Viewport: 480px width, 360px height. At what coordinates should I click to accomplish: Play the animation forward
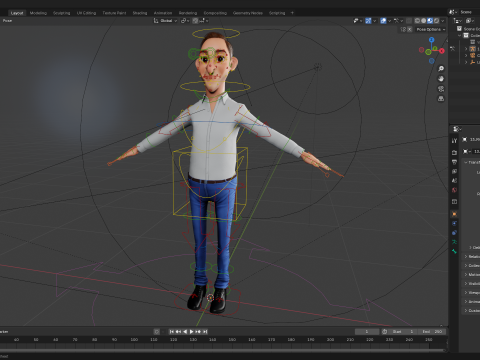(192, 332)
